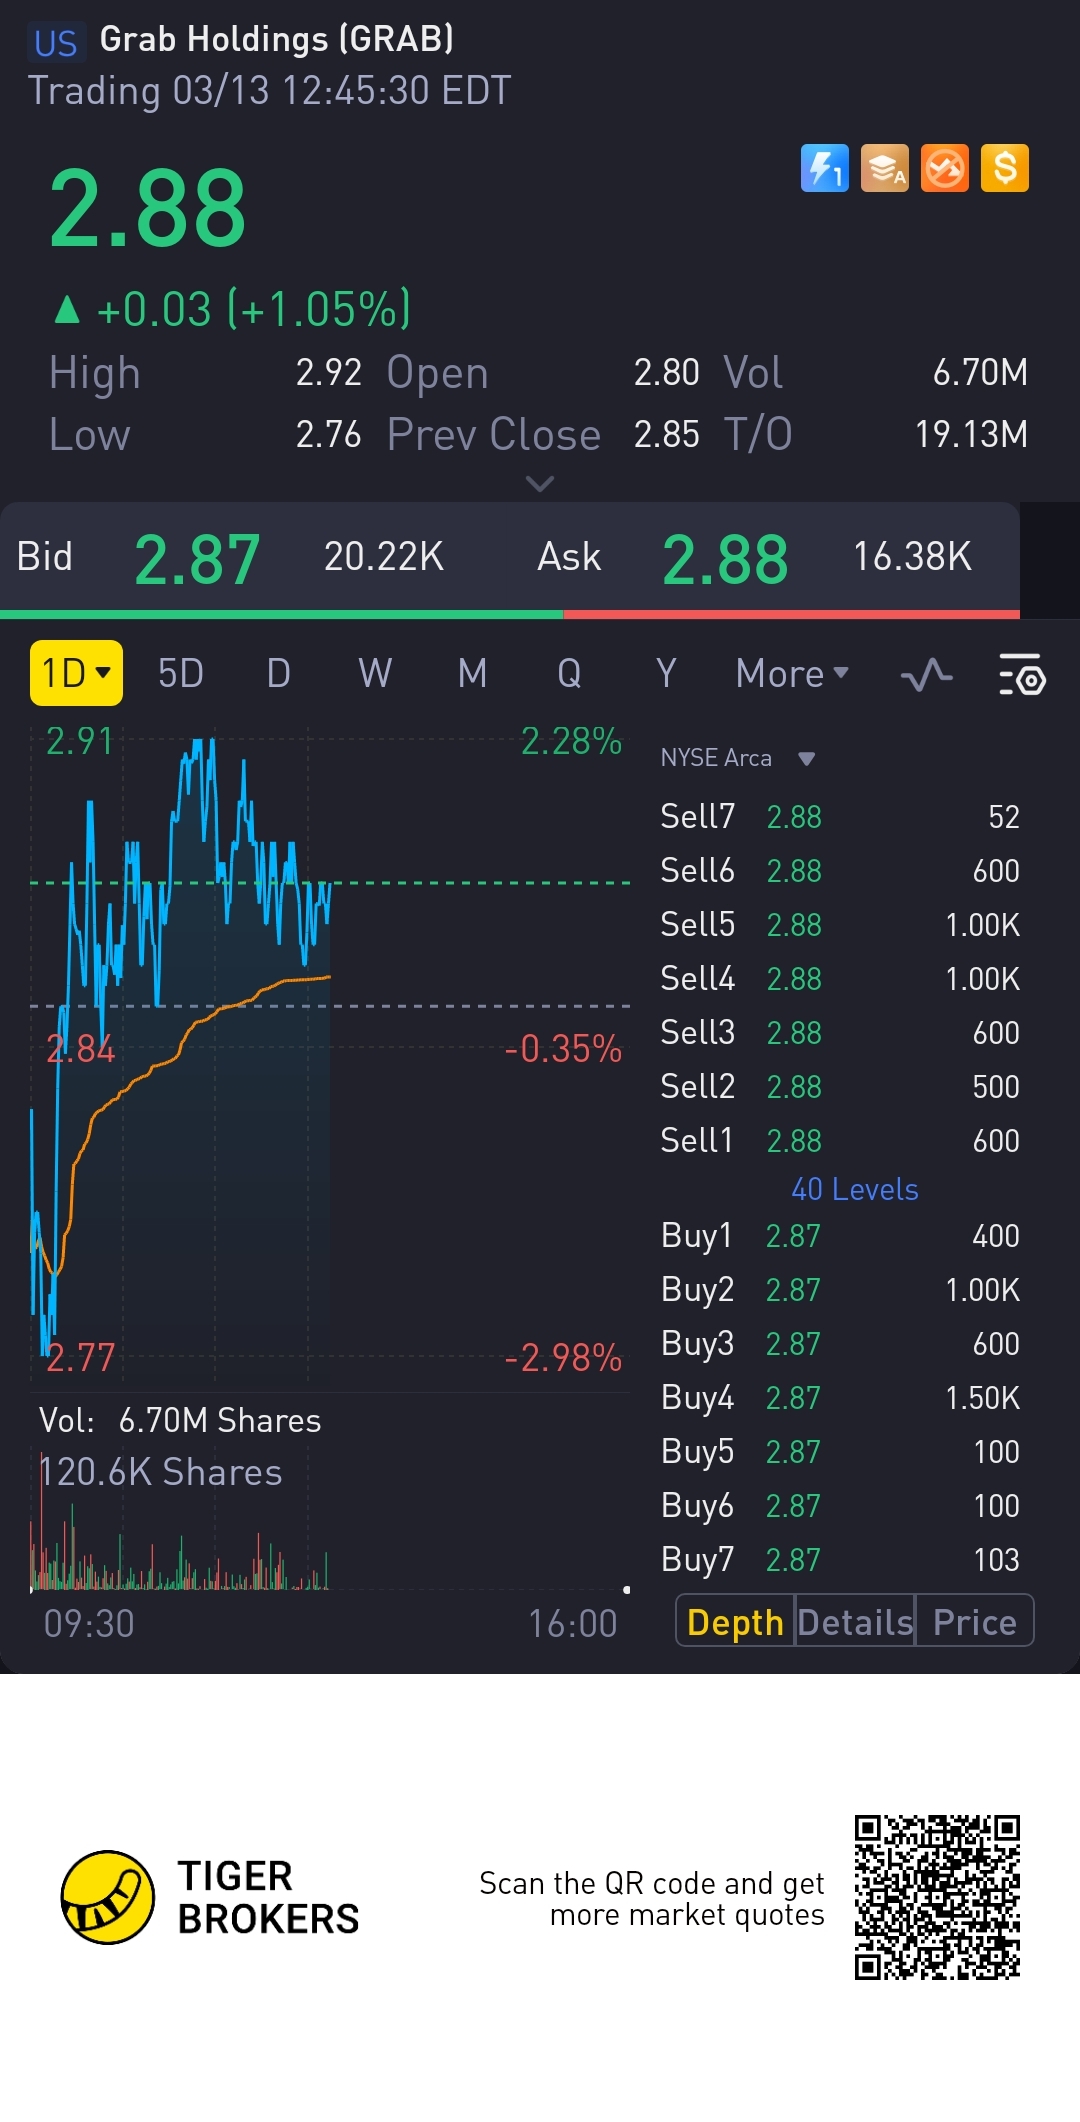The width and height of the screenshot is (1080, 2122).
Task: Tap the Open 2.80 value
Action: coord(666,373)
